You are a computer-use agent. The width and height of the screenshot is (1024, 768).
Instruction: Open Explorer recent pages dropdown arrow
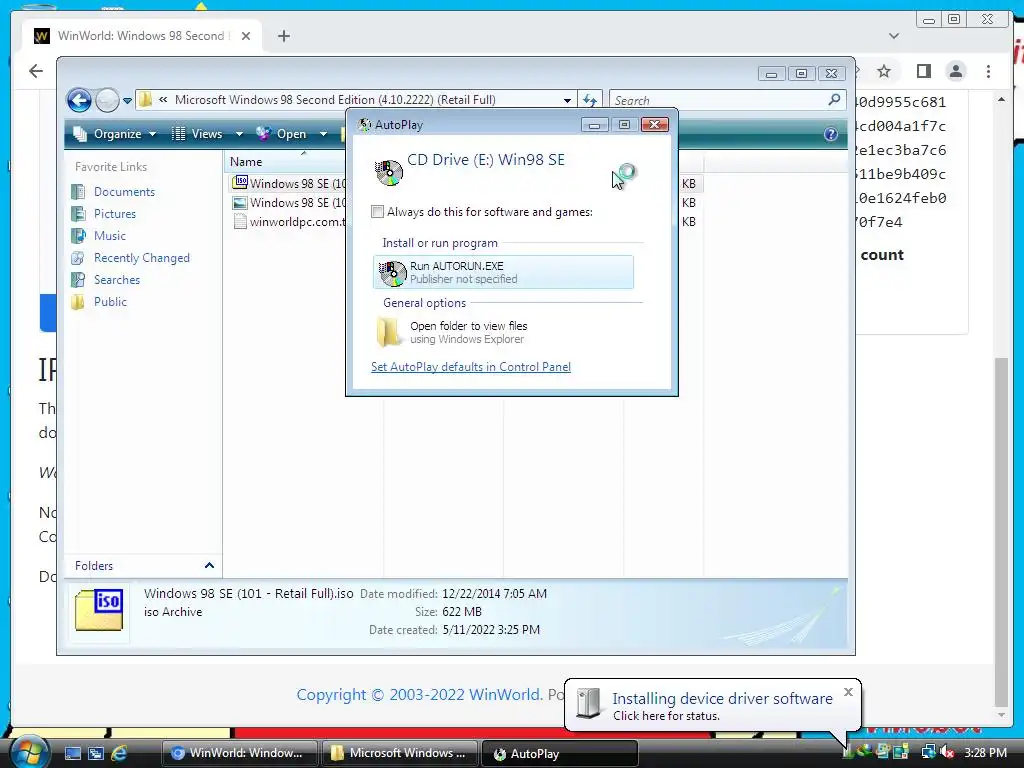tap(127, 101)
